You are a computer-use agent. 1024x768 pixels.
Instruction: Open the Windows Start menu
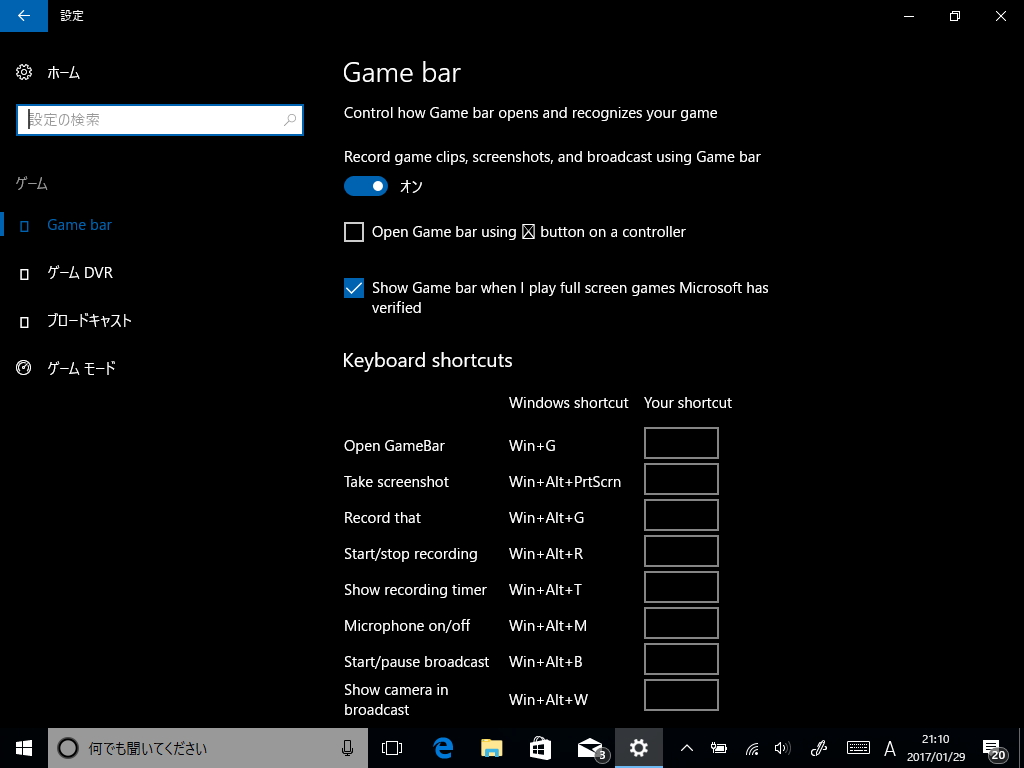[24, 748]
